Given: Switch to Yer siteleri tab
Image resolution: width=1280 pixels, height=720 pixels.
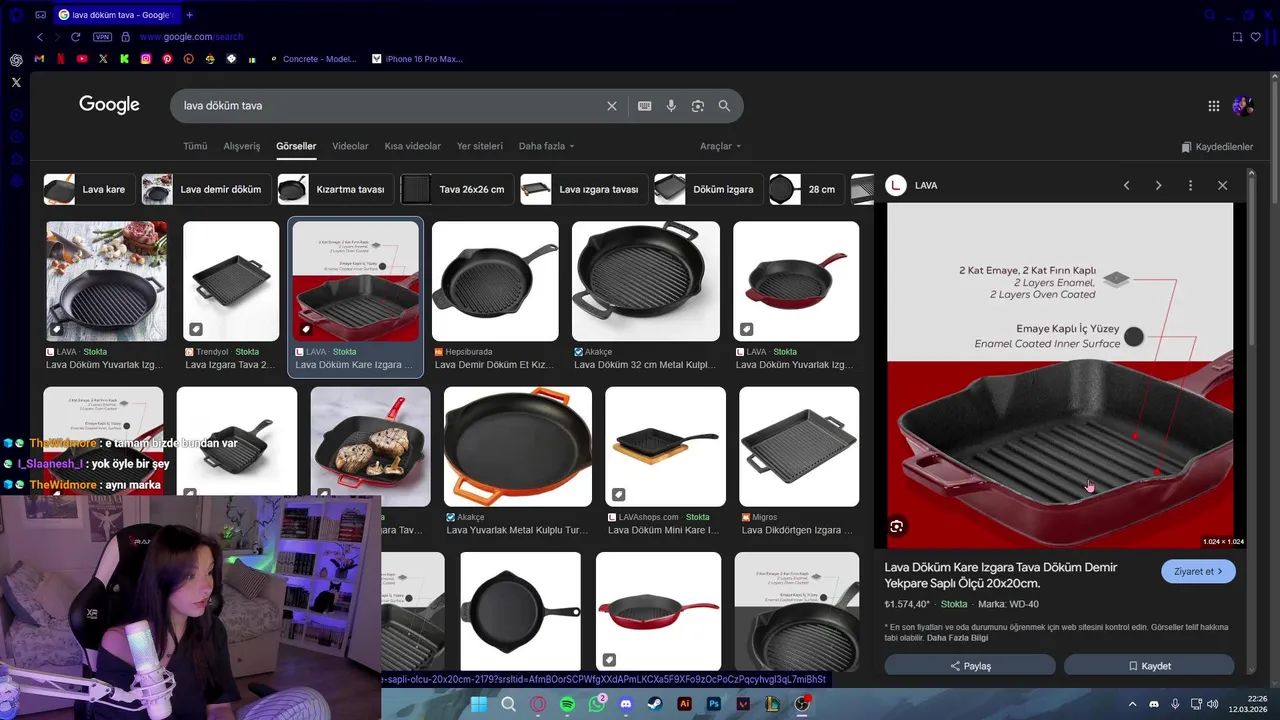Looking at the screenshot, I should click(480, 146).
